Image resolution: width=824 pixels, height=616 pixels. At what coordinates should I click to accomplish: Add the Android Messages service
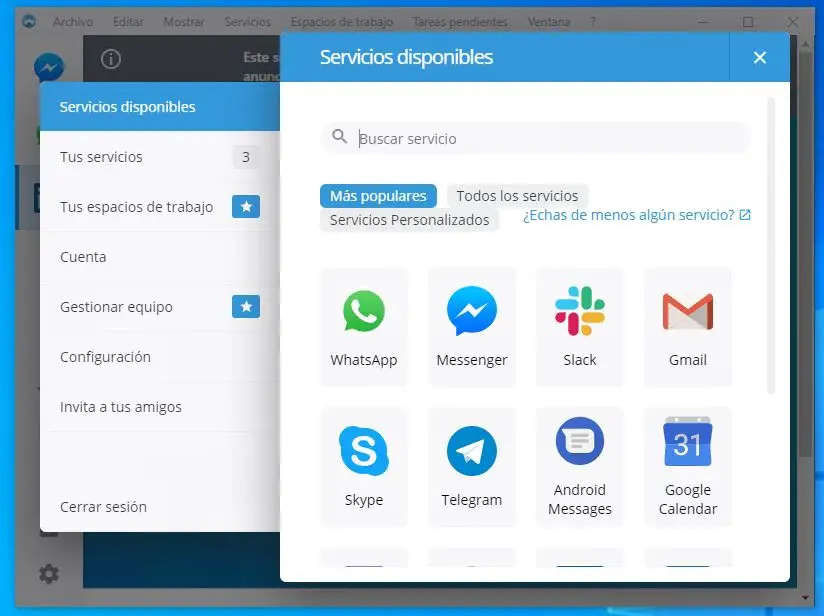(x=580, y=466)
